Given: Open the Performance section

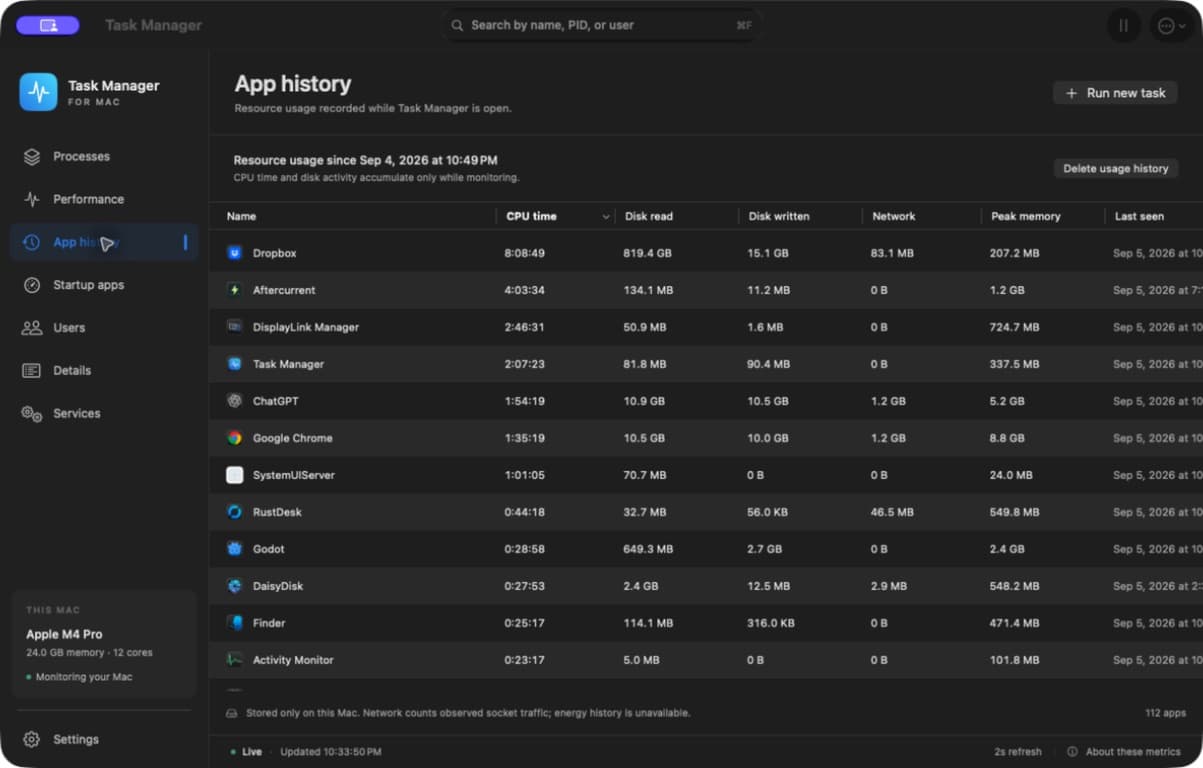Looking at the screenshot, I should (104, 199).
